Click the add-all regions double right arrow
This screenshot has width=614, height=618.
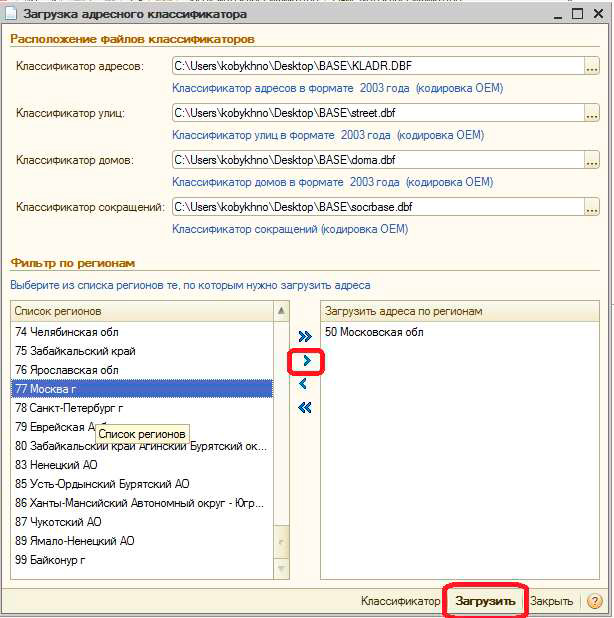pos(306,337)
